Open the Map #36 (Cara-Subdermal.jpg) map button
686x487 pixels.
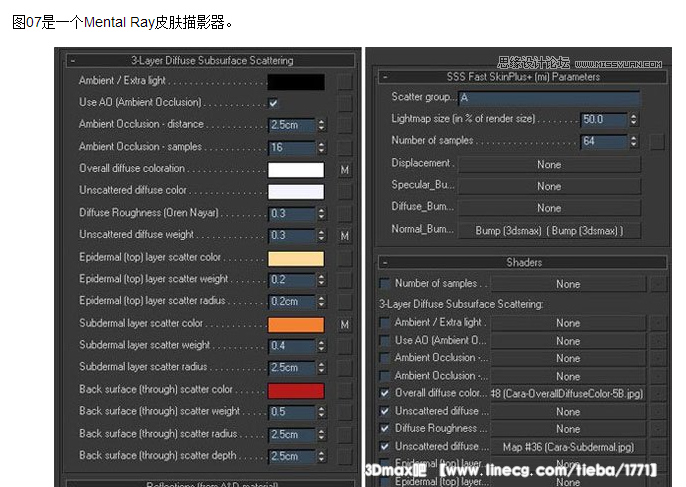568,447
